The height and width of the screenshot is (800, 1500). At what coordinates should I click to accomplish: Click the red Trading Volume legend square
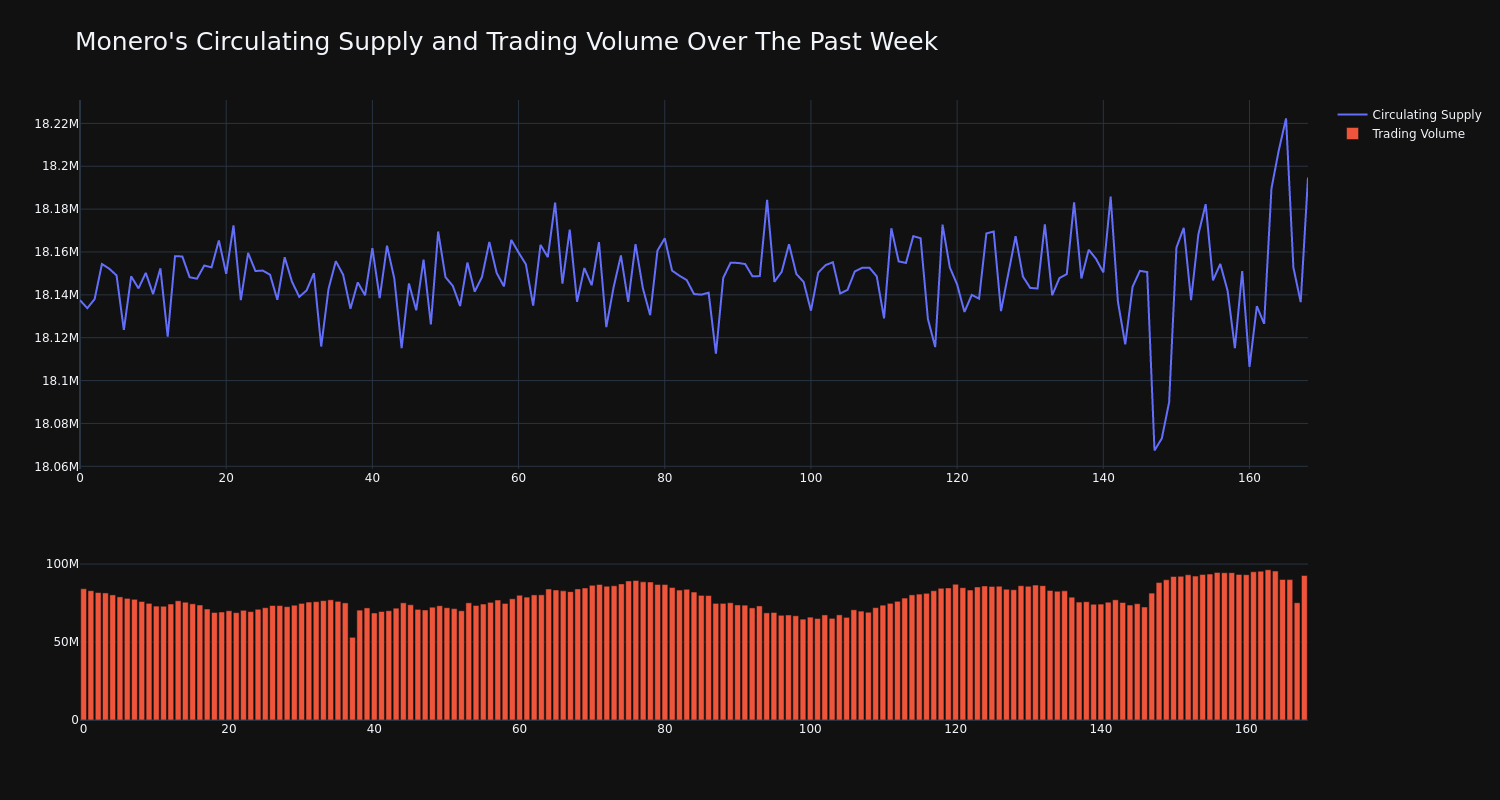click(x=1352, y=134)
